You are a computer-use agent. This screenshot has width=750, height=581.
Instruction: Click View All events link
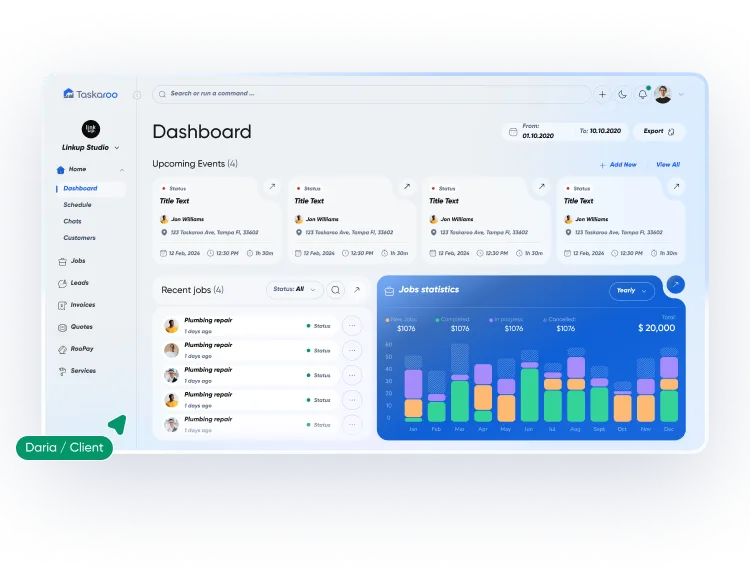coord(668,164)
